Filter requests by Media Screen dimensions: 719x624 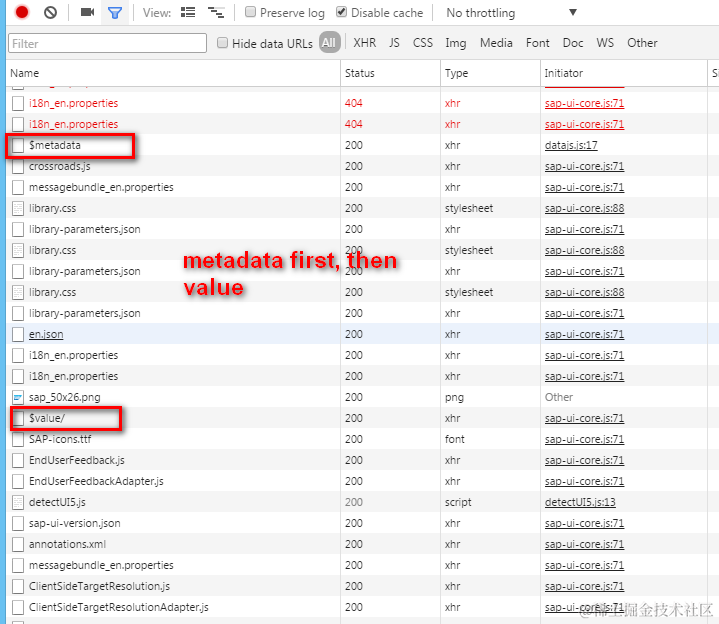pyautogui.click(x=496, y=43)
